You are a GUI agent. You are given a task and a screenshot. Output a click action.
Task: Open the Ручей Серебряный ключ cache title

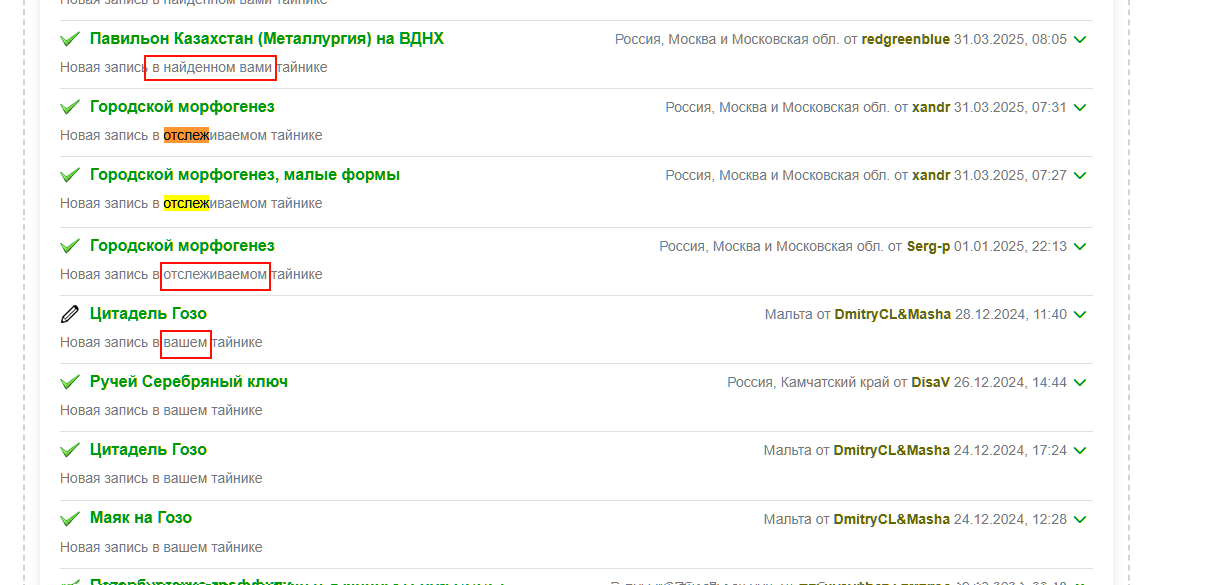point(188,381)
